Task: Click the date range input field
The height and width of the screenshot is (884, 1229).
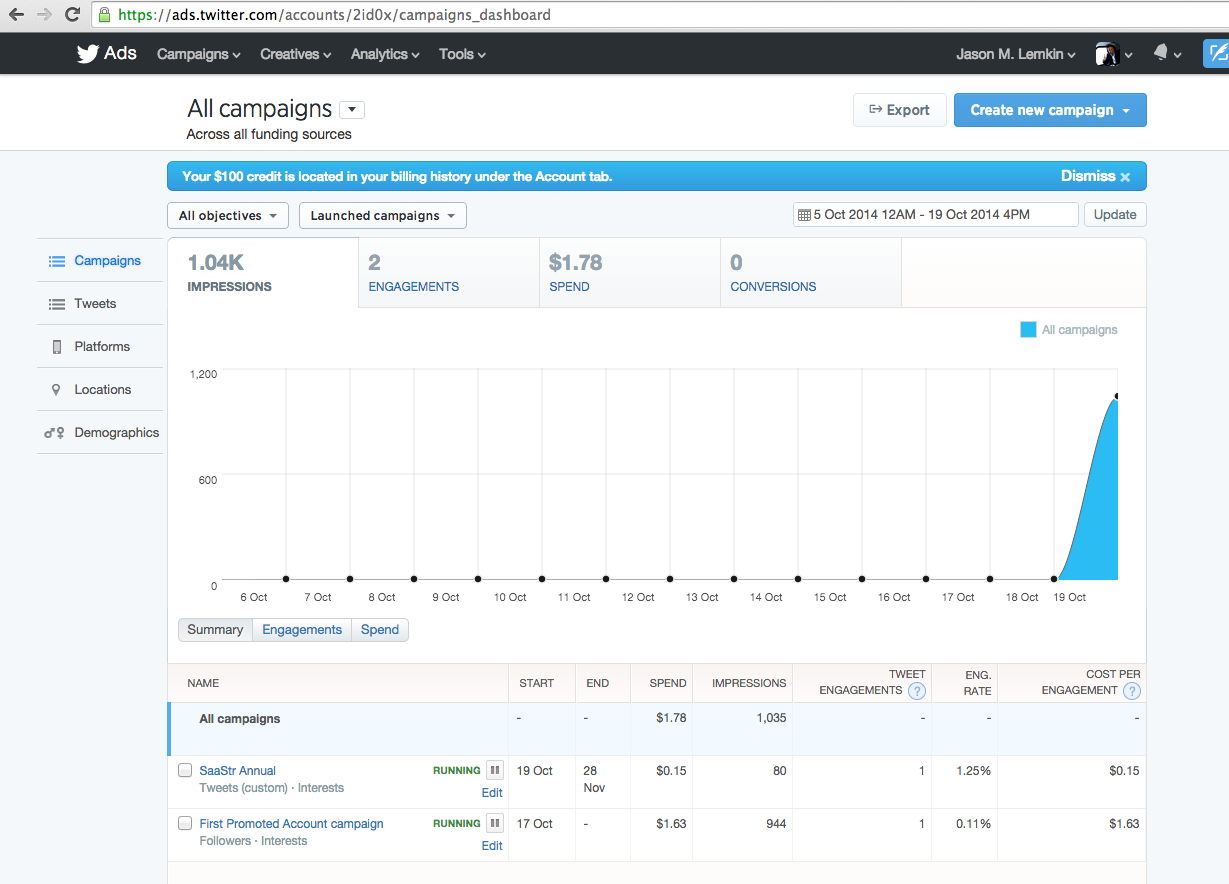Action: [936, 215]
